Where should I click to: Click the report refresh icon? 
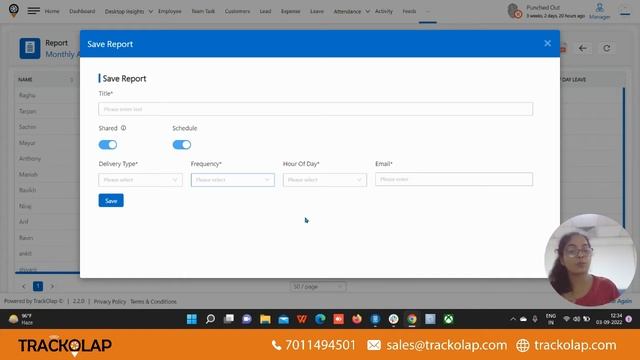pyautogui.click(x=607, y=48)
